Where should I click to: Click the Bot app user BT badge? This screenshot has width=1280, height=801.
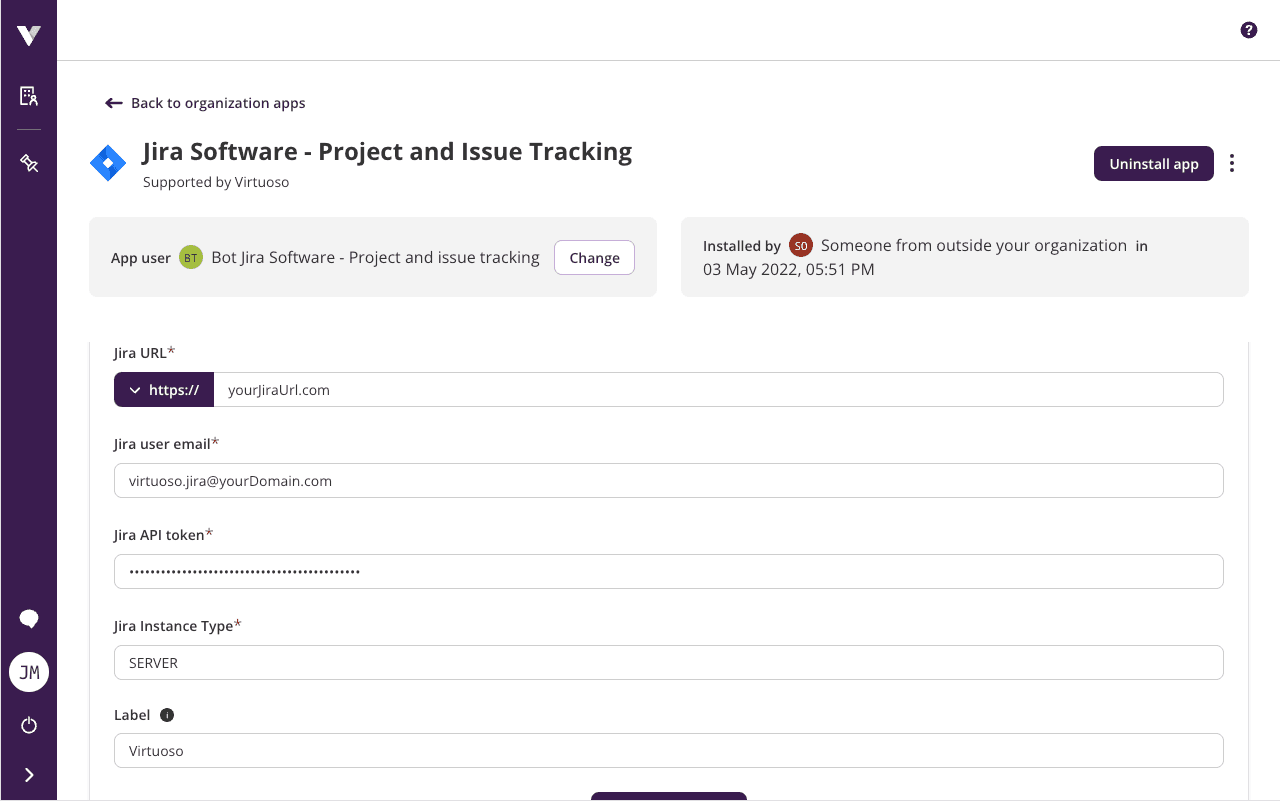[x=190, y=257]
